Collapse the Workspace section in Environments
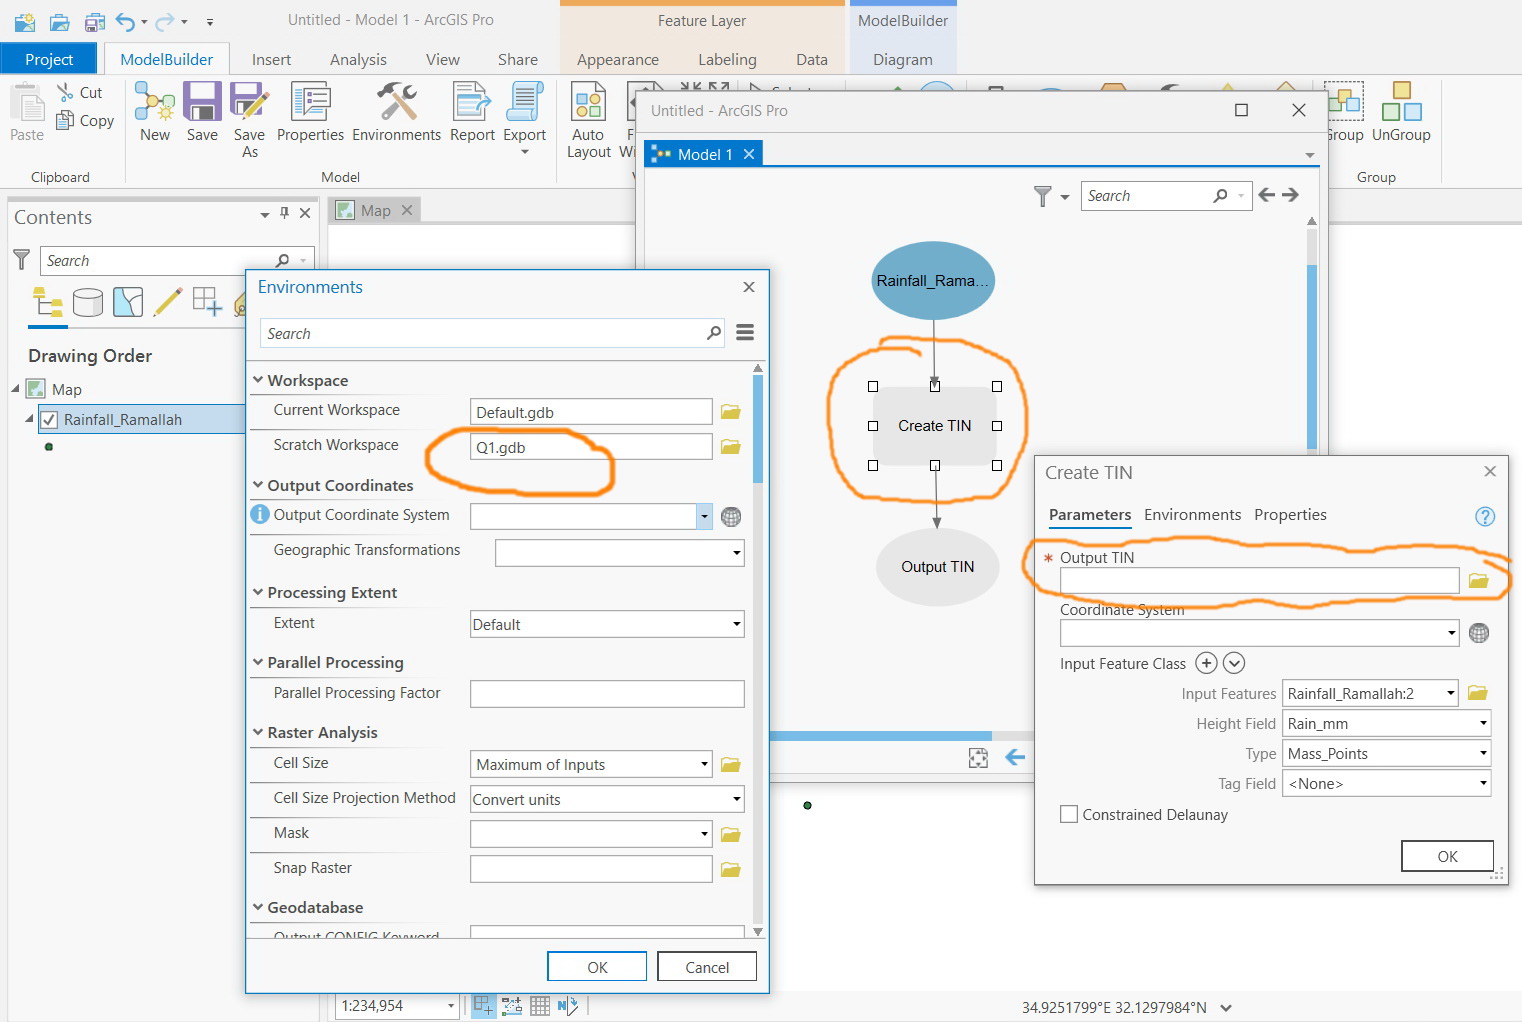Image resolution: width=1522 pixels, height=1022 pixels. [258, 380]
